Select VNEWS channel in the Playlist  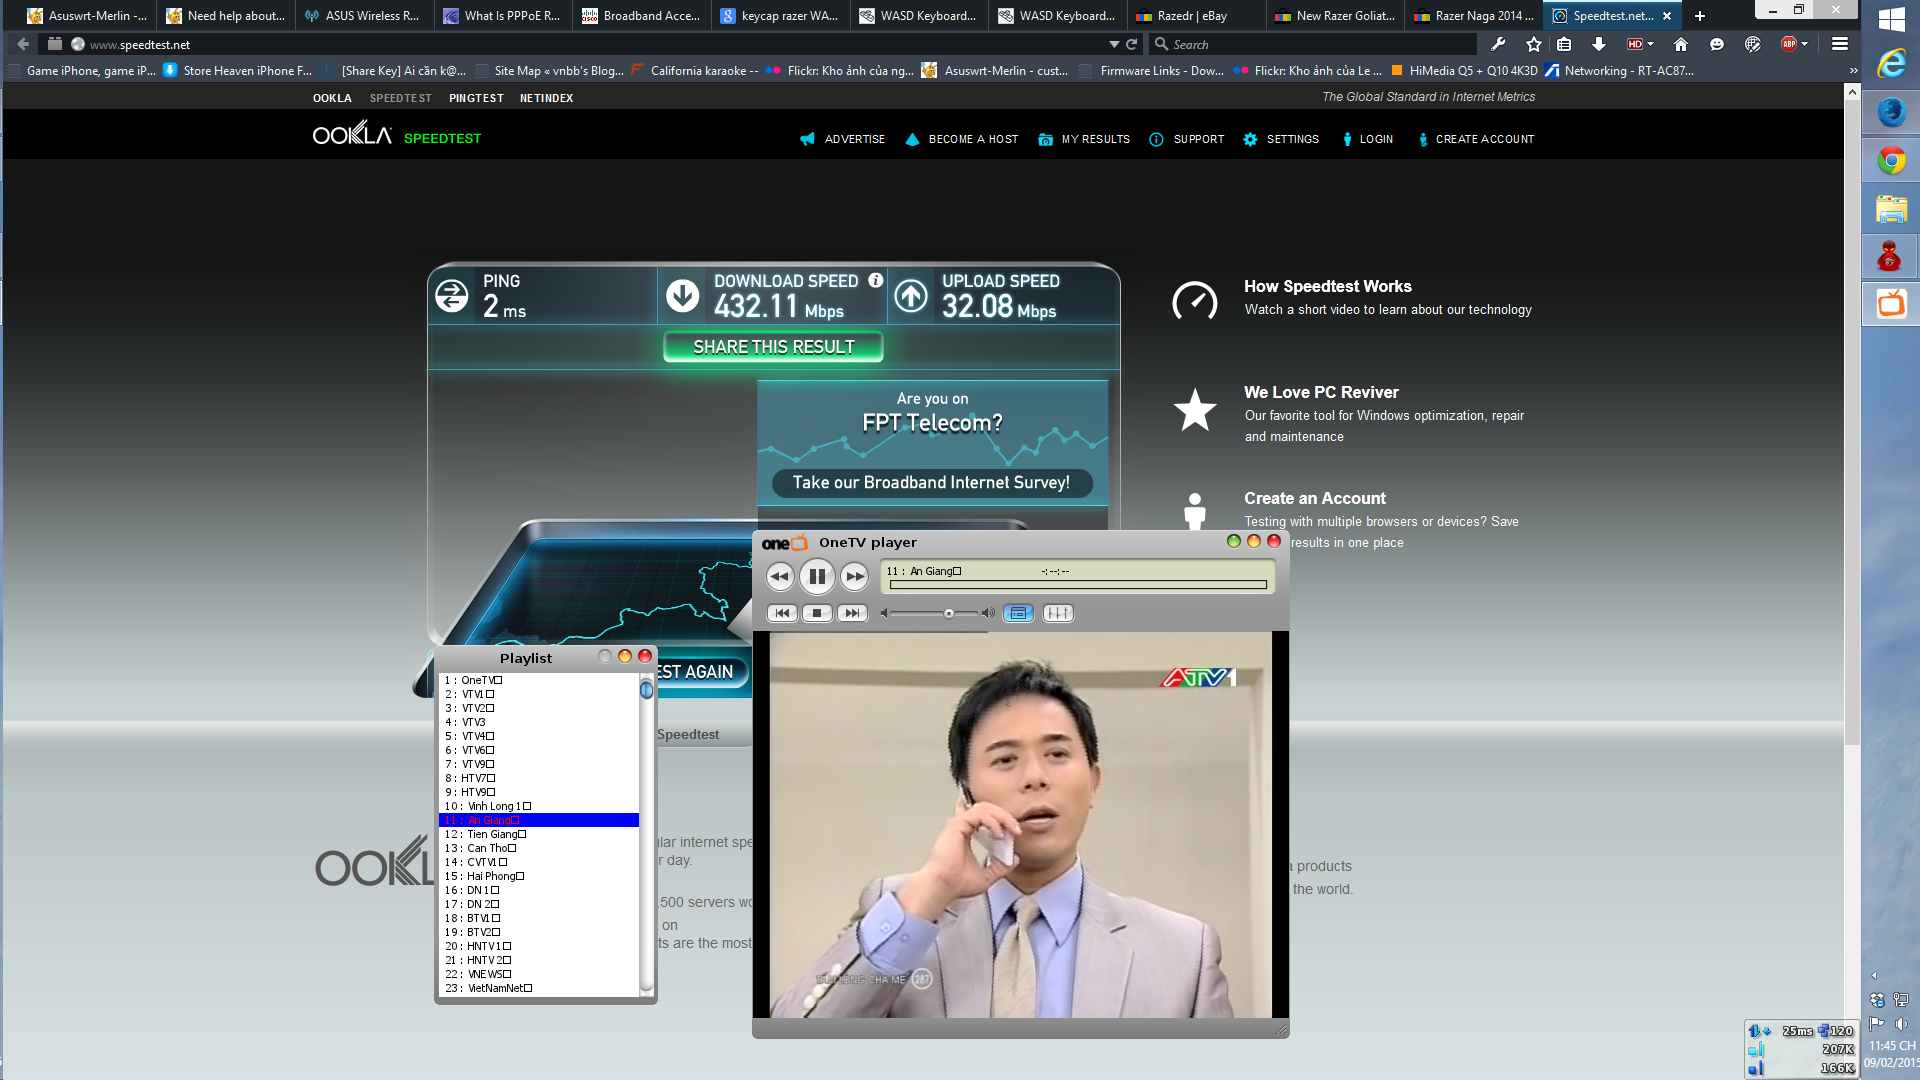[538, 974]
